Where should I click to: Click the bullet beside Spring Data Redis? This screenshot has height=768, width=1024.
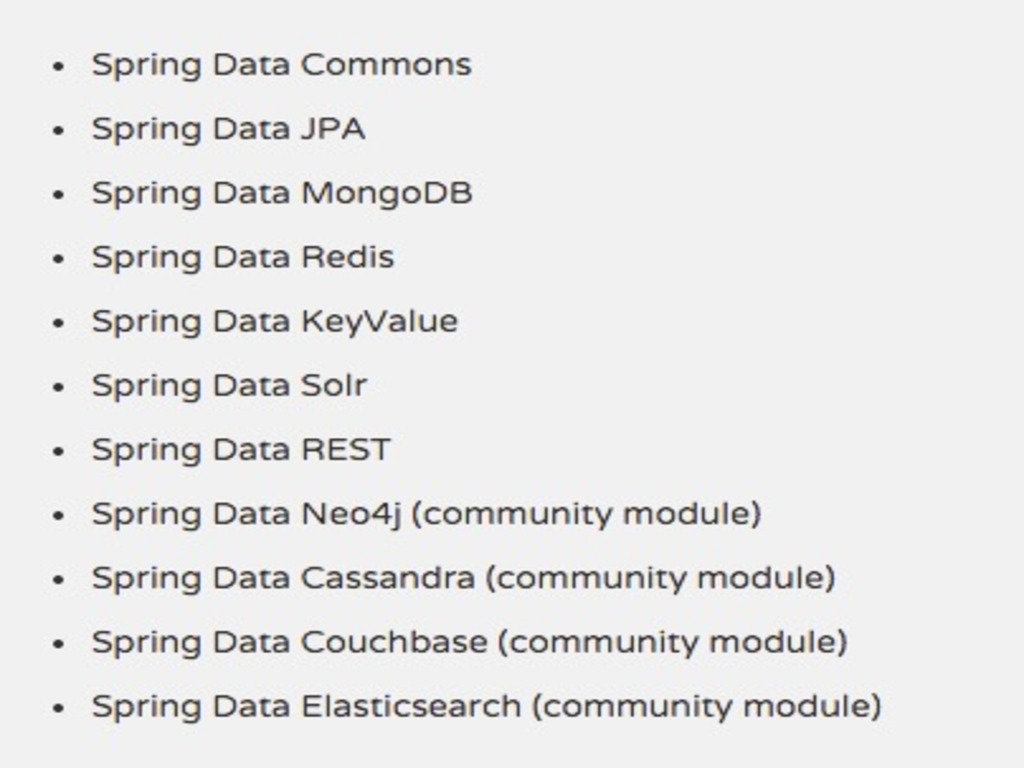click(59, 259)
